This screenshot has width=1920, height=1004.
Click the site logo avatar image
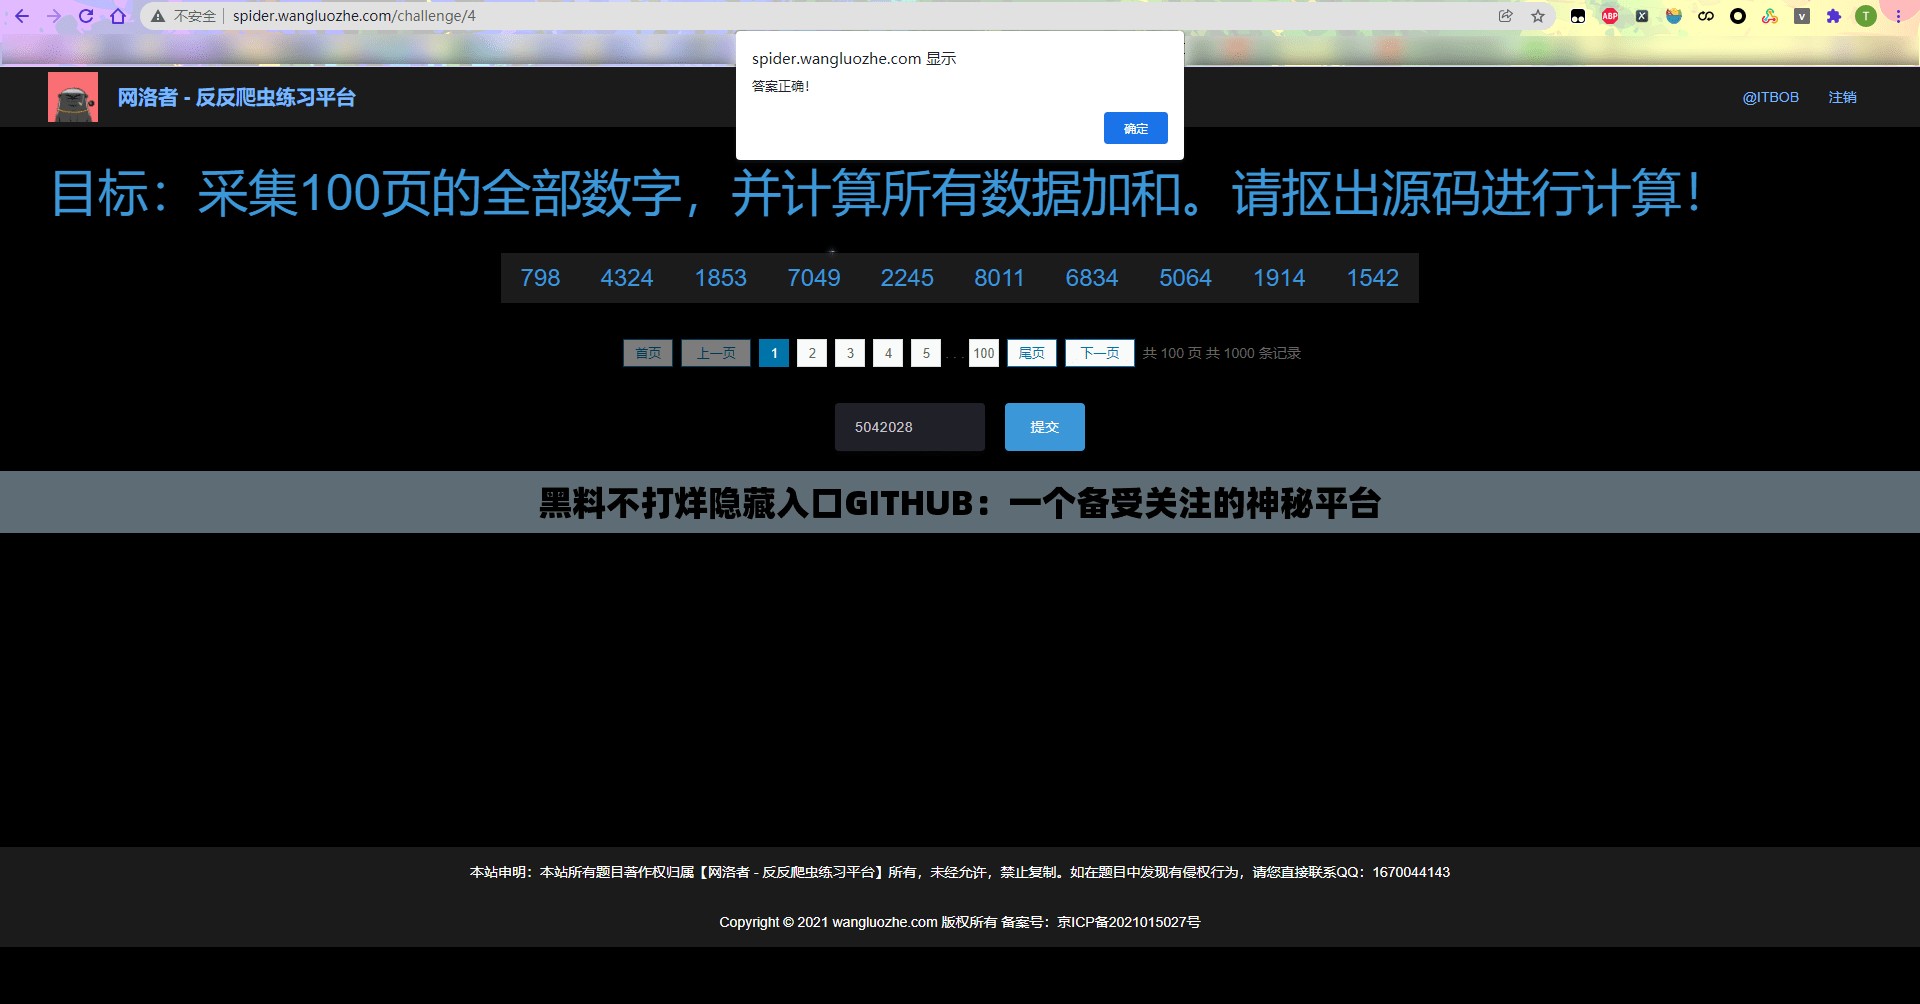73,97
